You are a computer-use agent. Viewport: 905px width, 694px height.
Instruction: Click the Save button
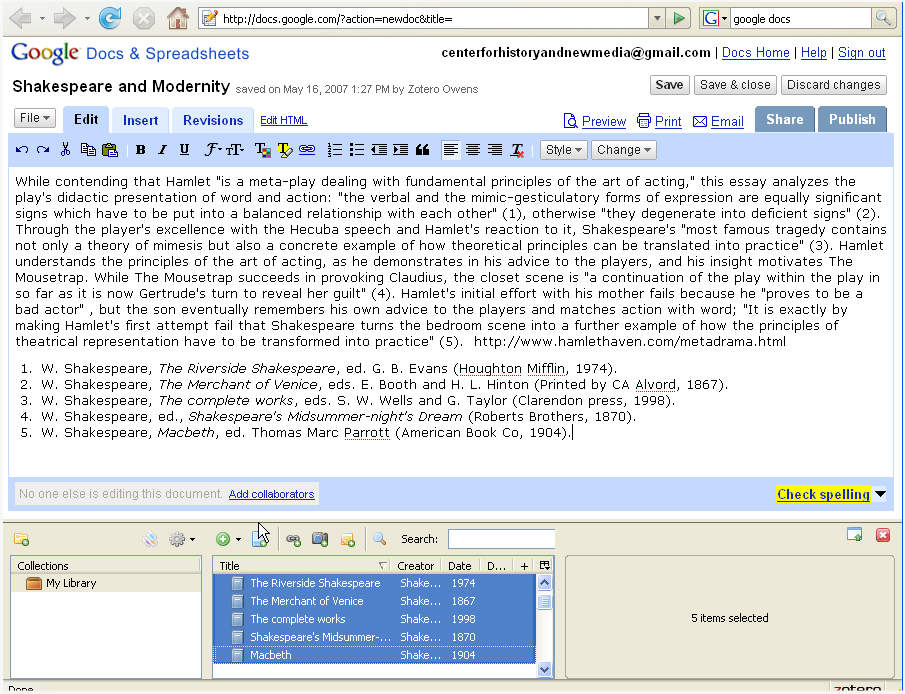tap(670, 85)
